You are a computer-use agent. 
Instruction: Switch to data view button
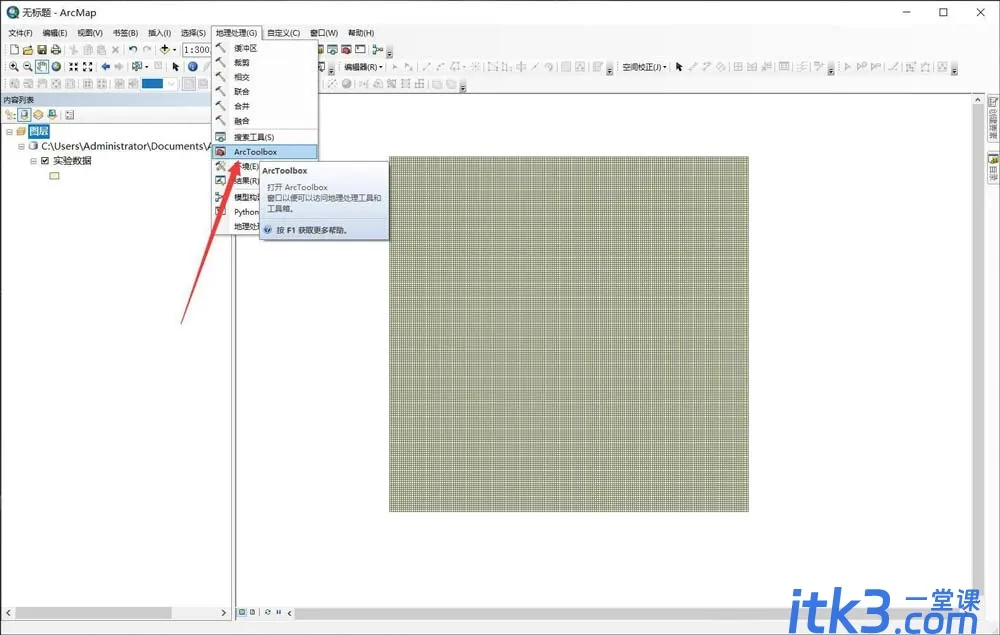(242, 612)
